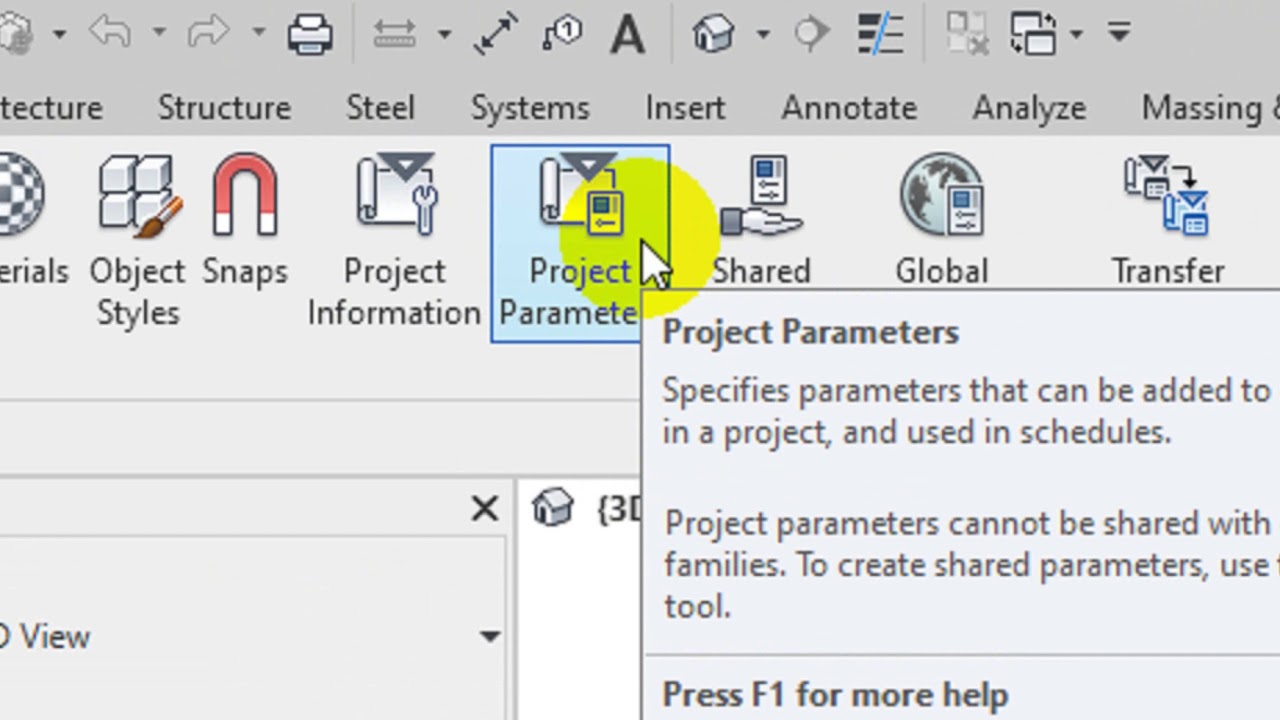Screen dimensions: 1280x720
Task: Open the Snaps settings magnet icon
Action: (x=245, y=222)
